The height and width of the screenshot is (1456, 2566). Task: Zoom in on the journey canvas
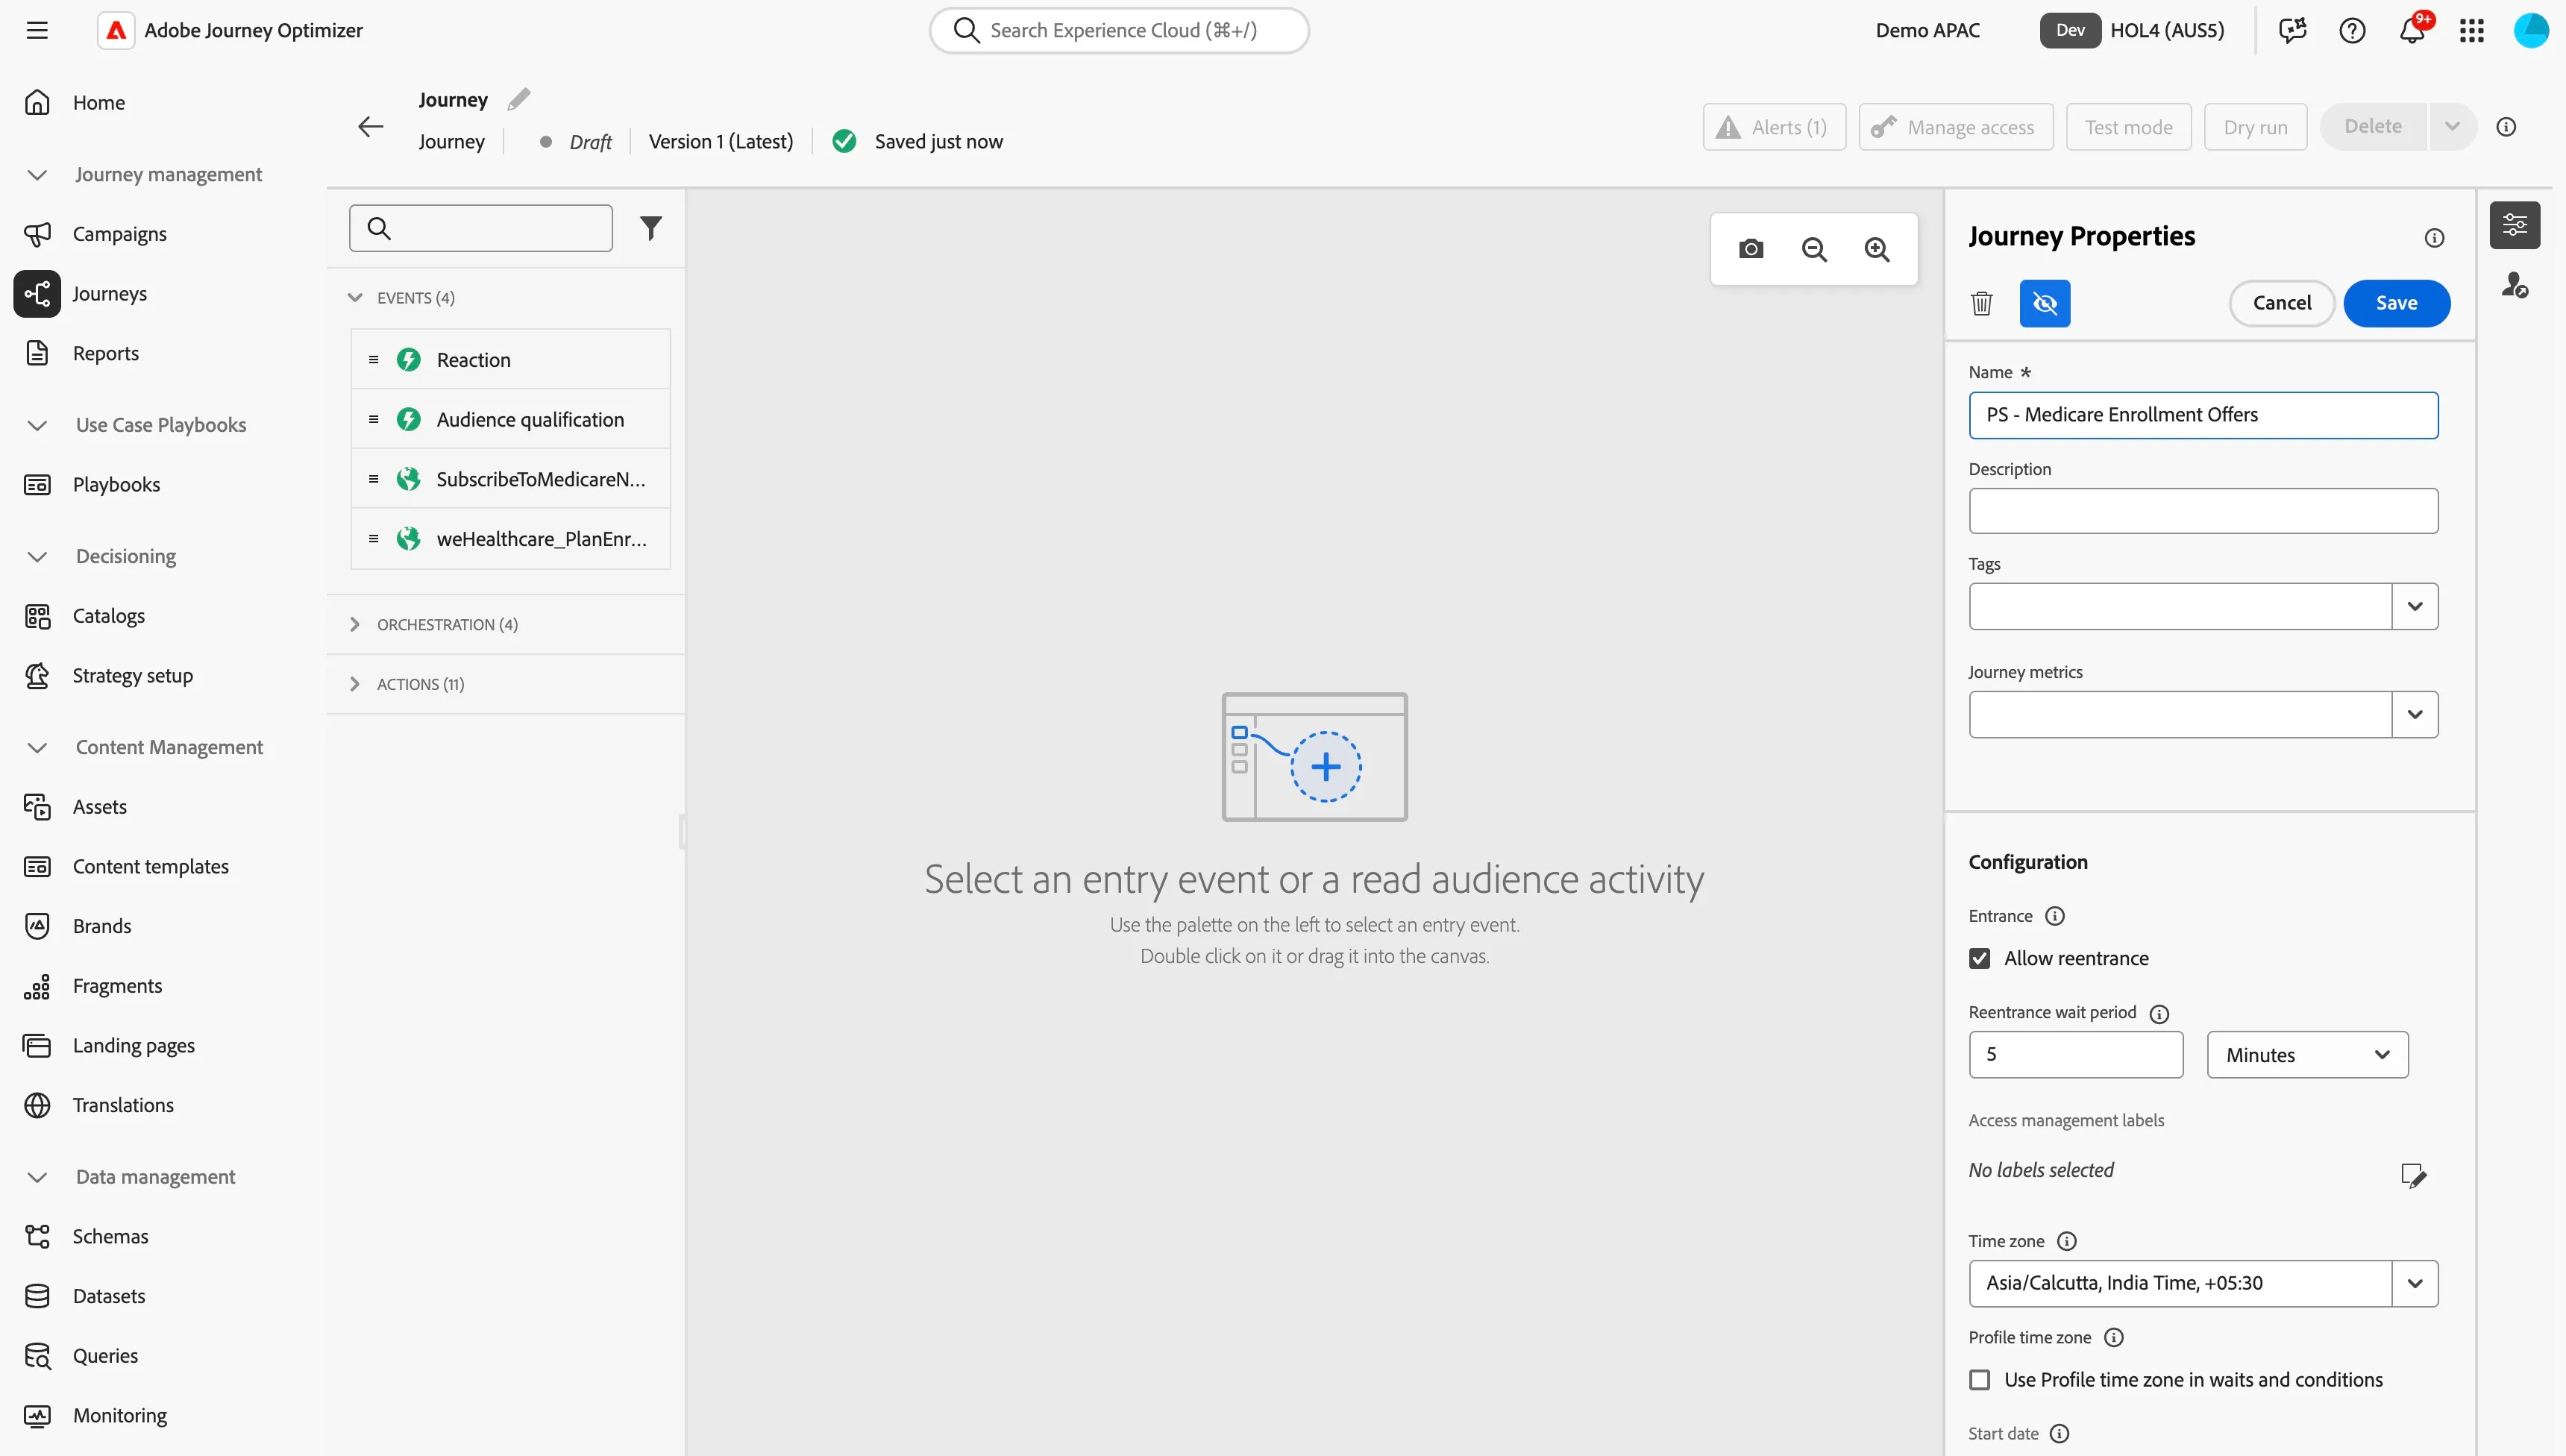[1877, 249]
